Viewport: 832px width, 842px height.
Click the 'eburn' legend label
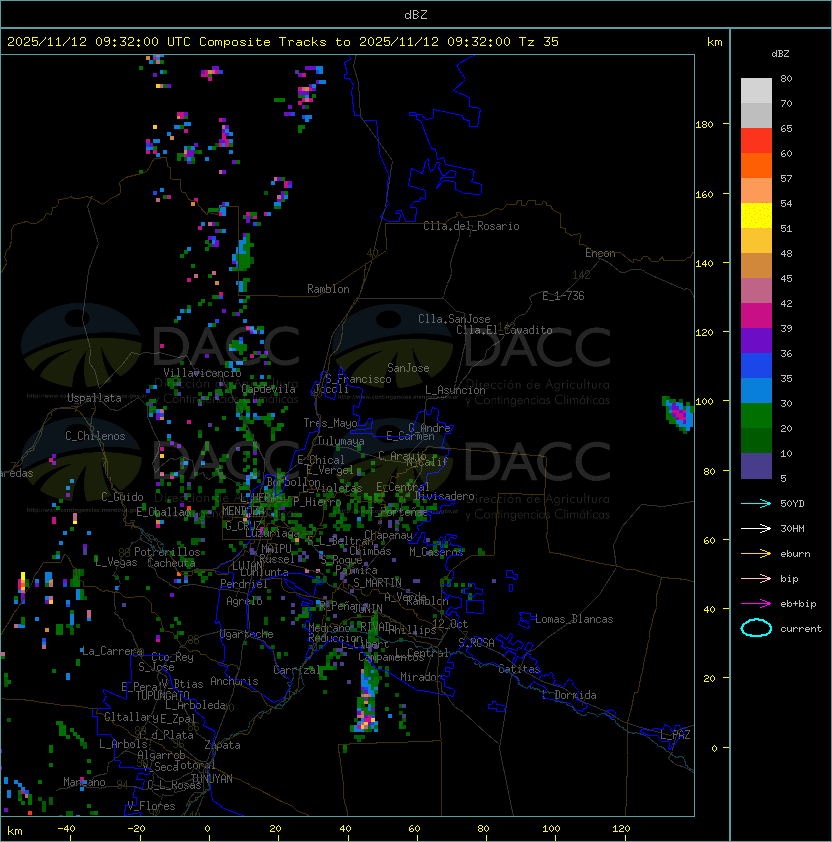click(x=795, y=554)
